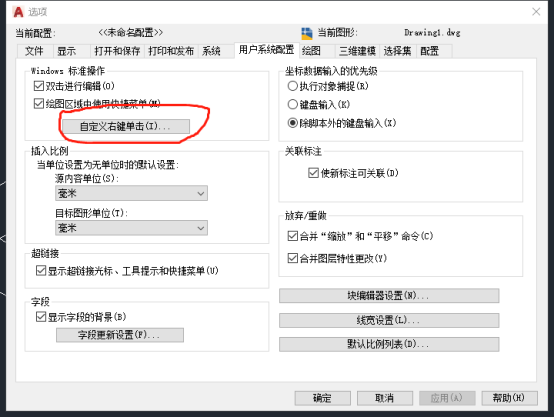554x417 pixels.
Task: Open the 打印和发布 tab
Action: coord(171,51)
